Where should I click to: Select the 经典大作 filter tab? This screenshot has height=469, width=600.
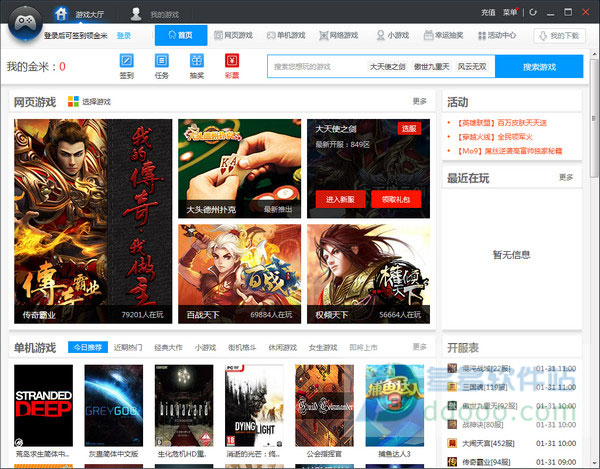pos(168,347)
